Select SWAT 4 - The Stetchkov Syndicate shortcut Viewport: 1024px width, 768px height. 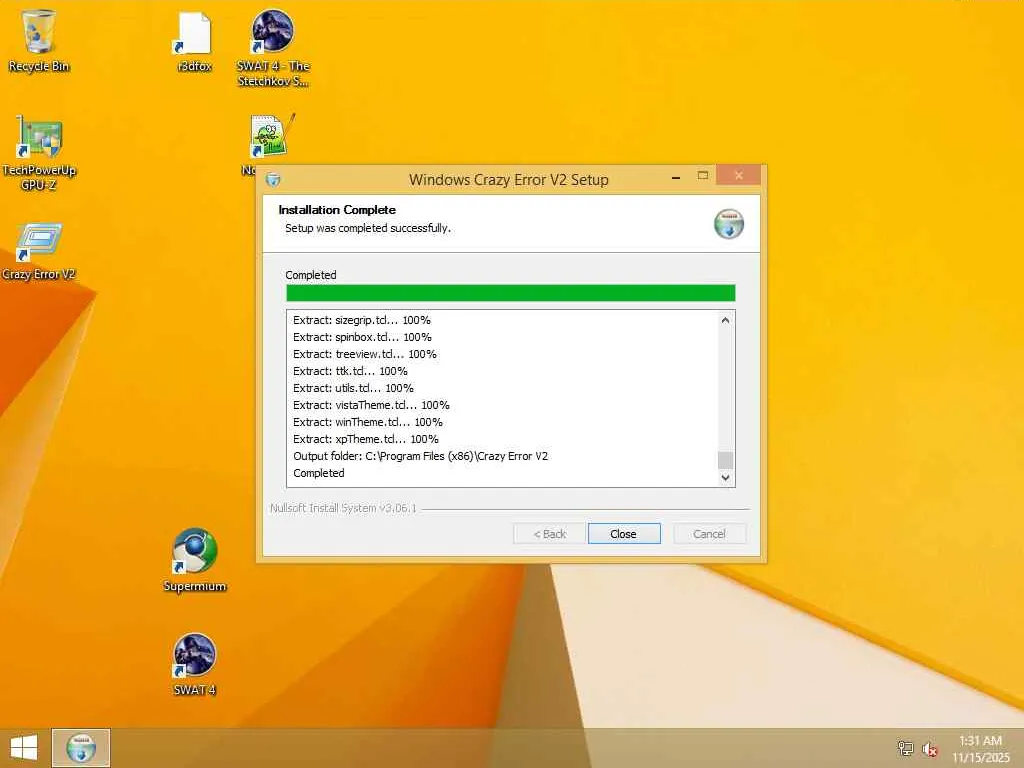[x=273, y=48]
